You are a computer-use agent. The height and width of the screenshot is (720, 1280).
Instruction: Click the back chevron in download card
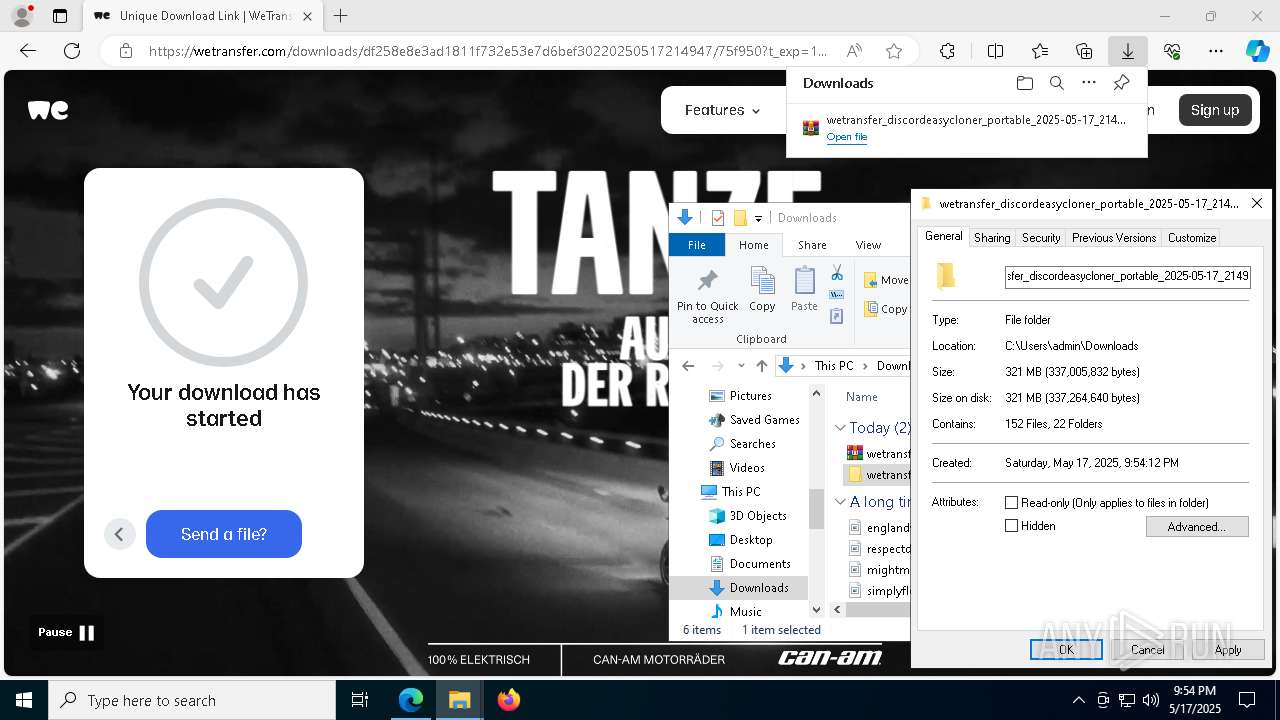119,534
